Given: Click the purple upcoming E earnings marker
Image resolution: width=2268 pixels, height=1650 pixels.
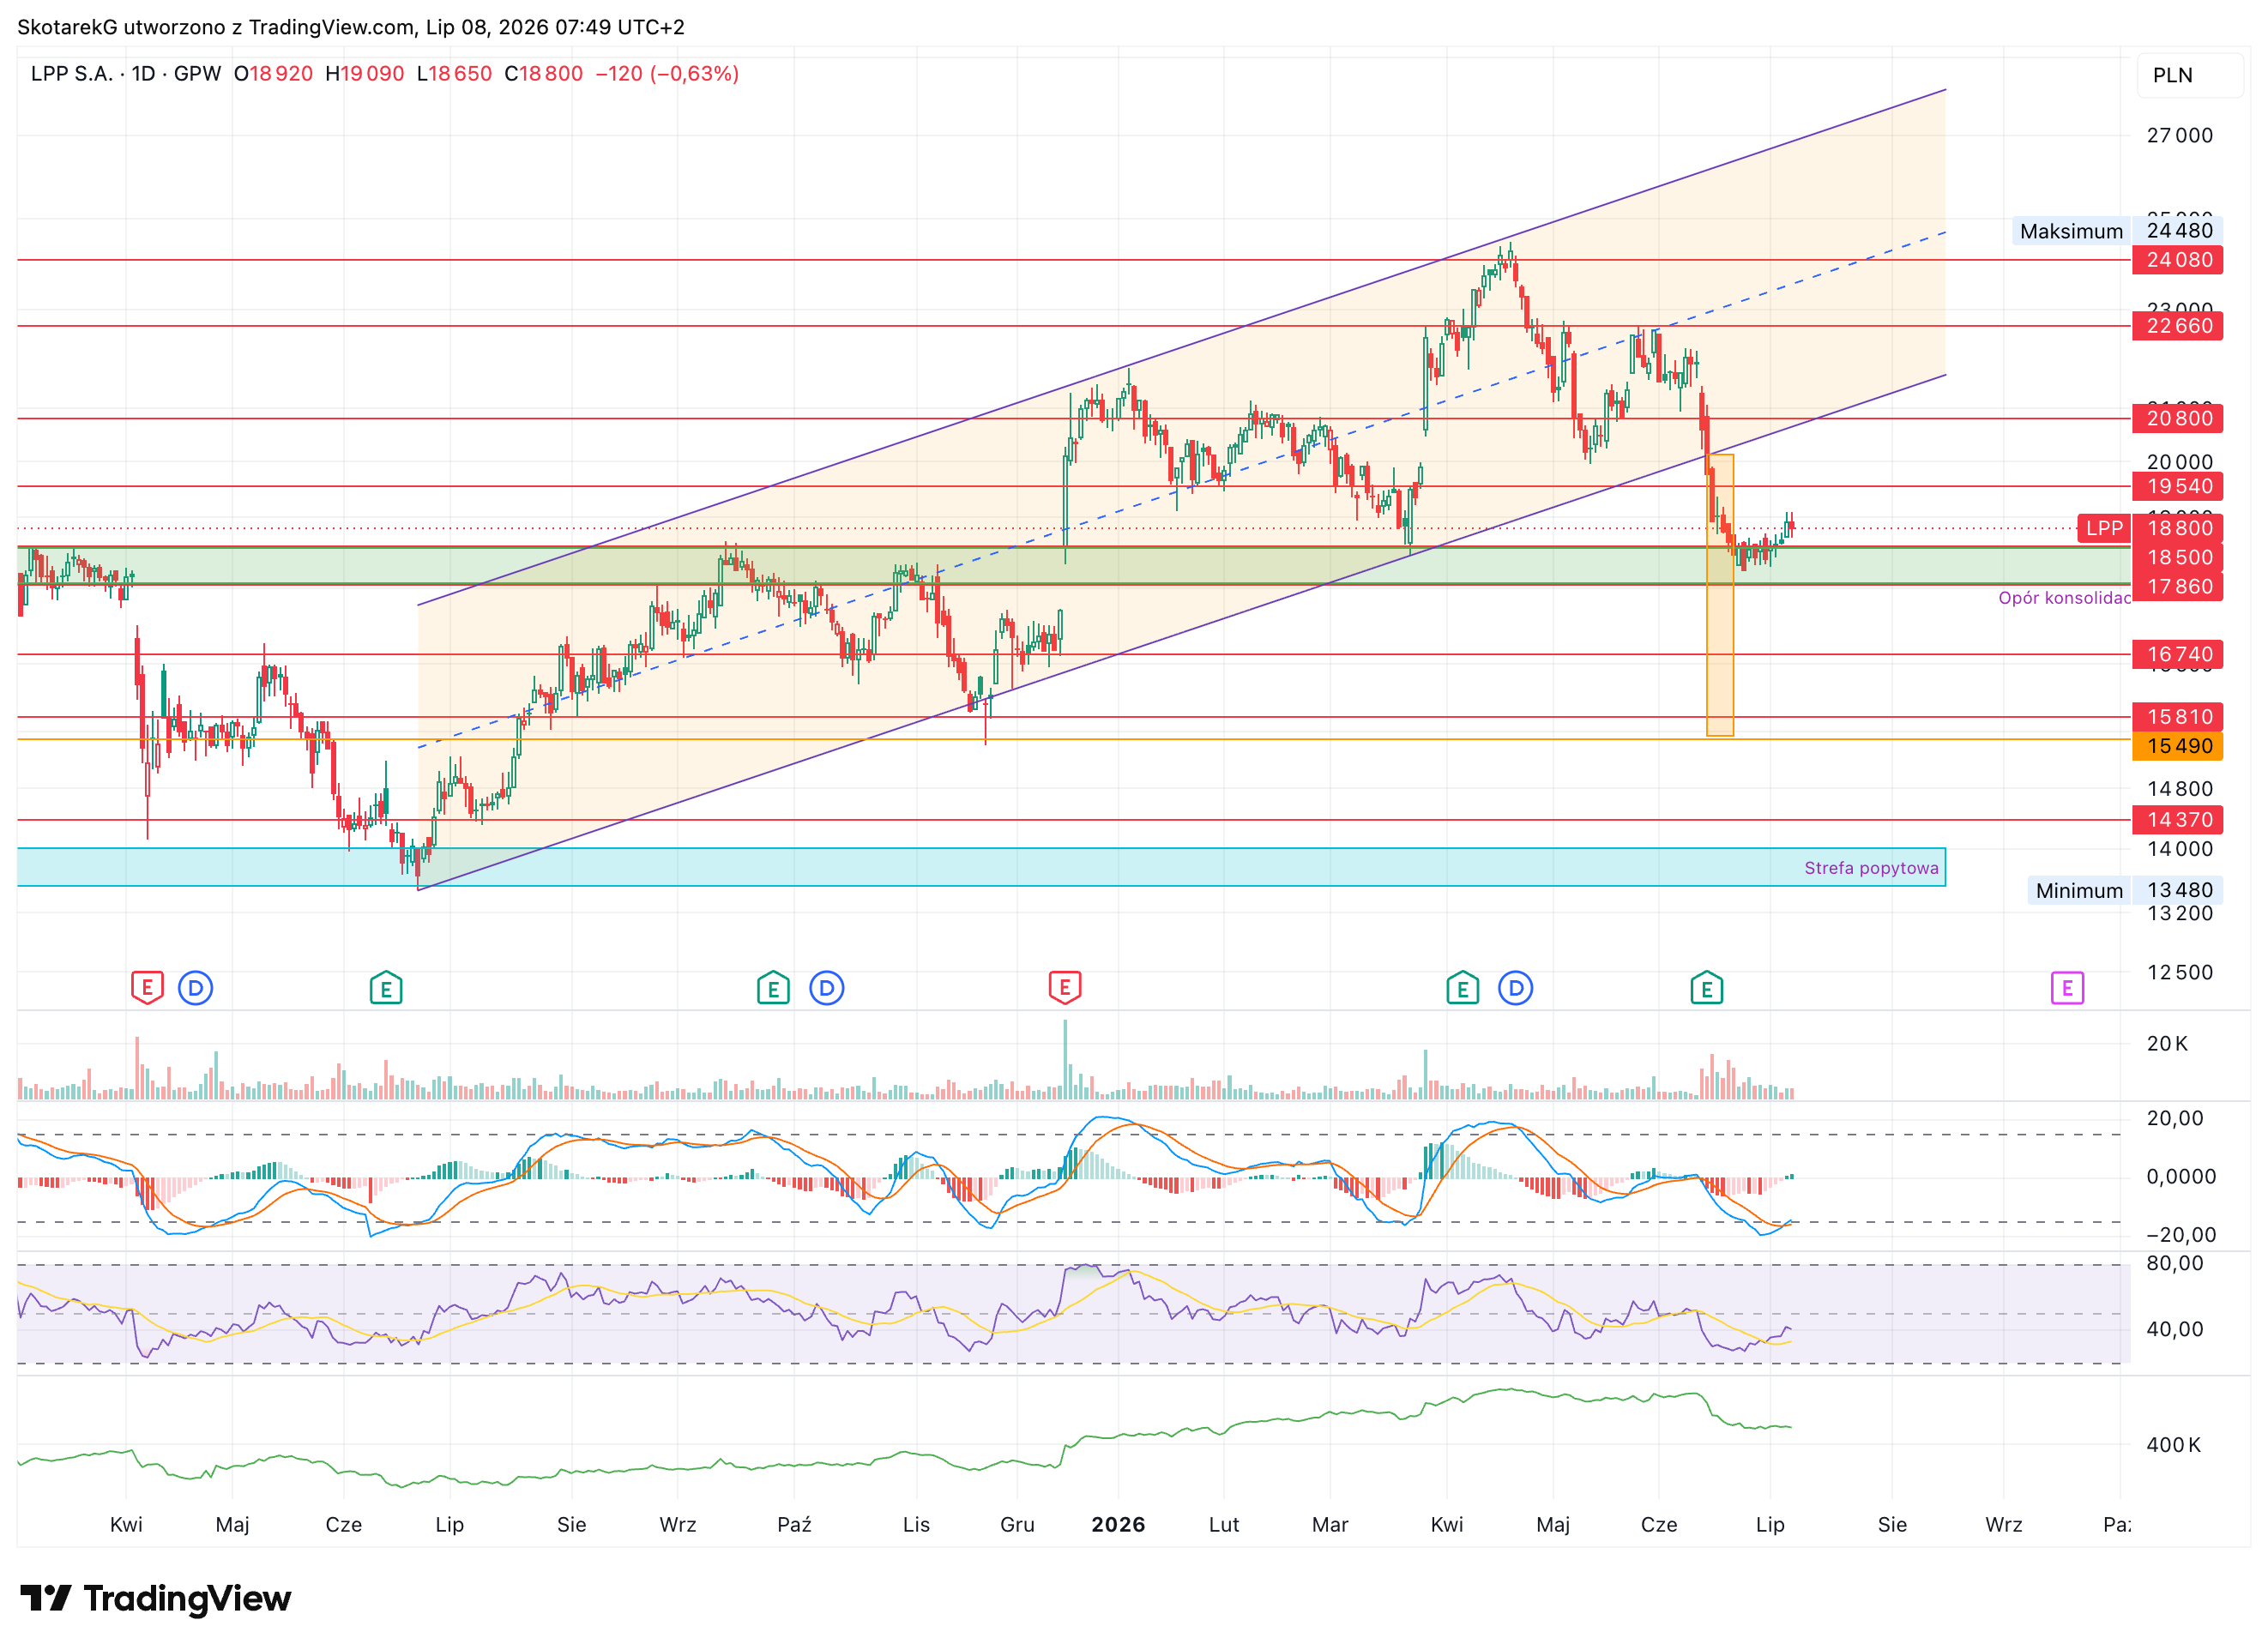Looking at the screenshot, I should point(2067,988).
